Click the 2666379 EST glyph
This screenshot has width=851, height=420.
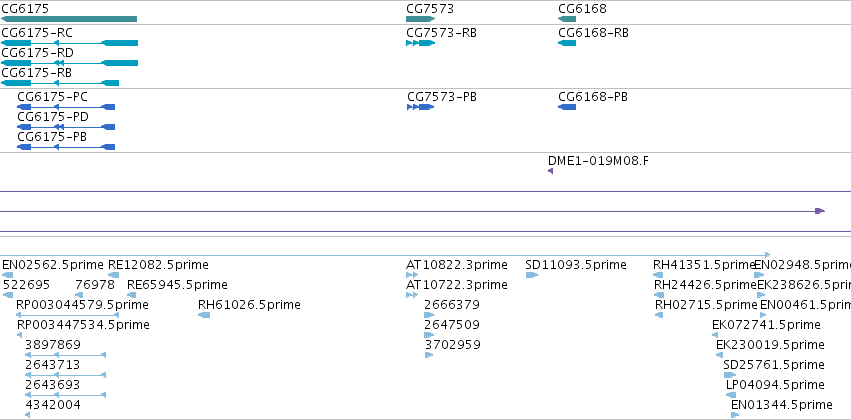[x=429, y=315]
